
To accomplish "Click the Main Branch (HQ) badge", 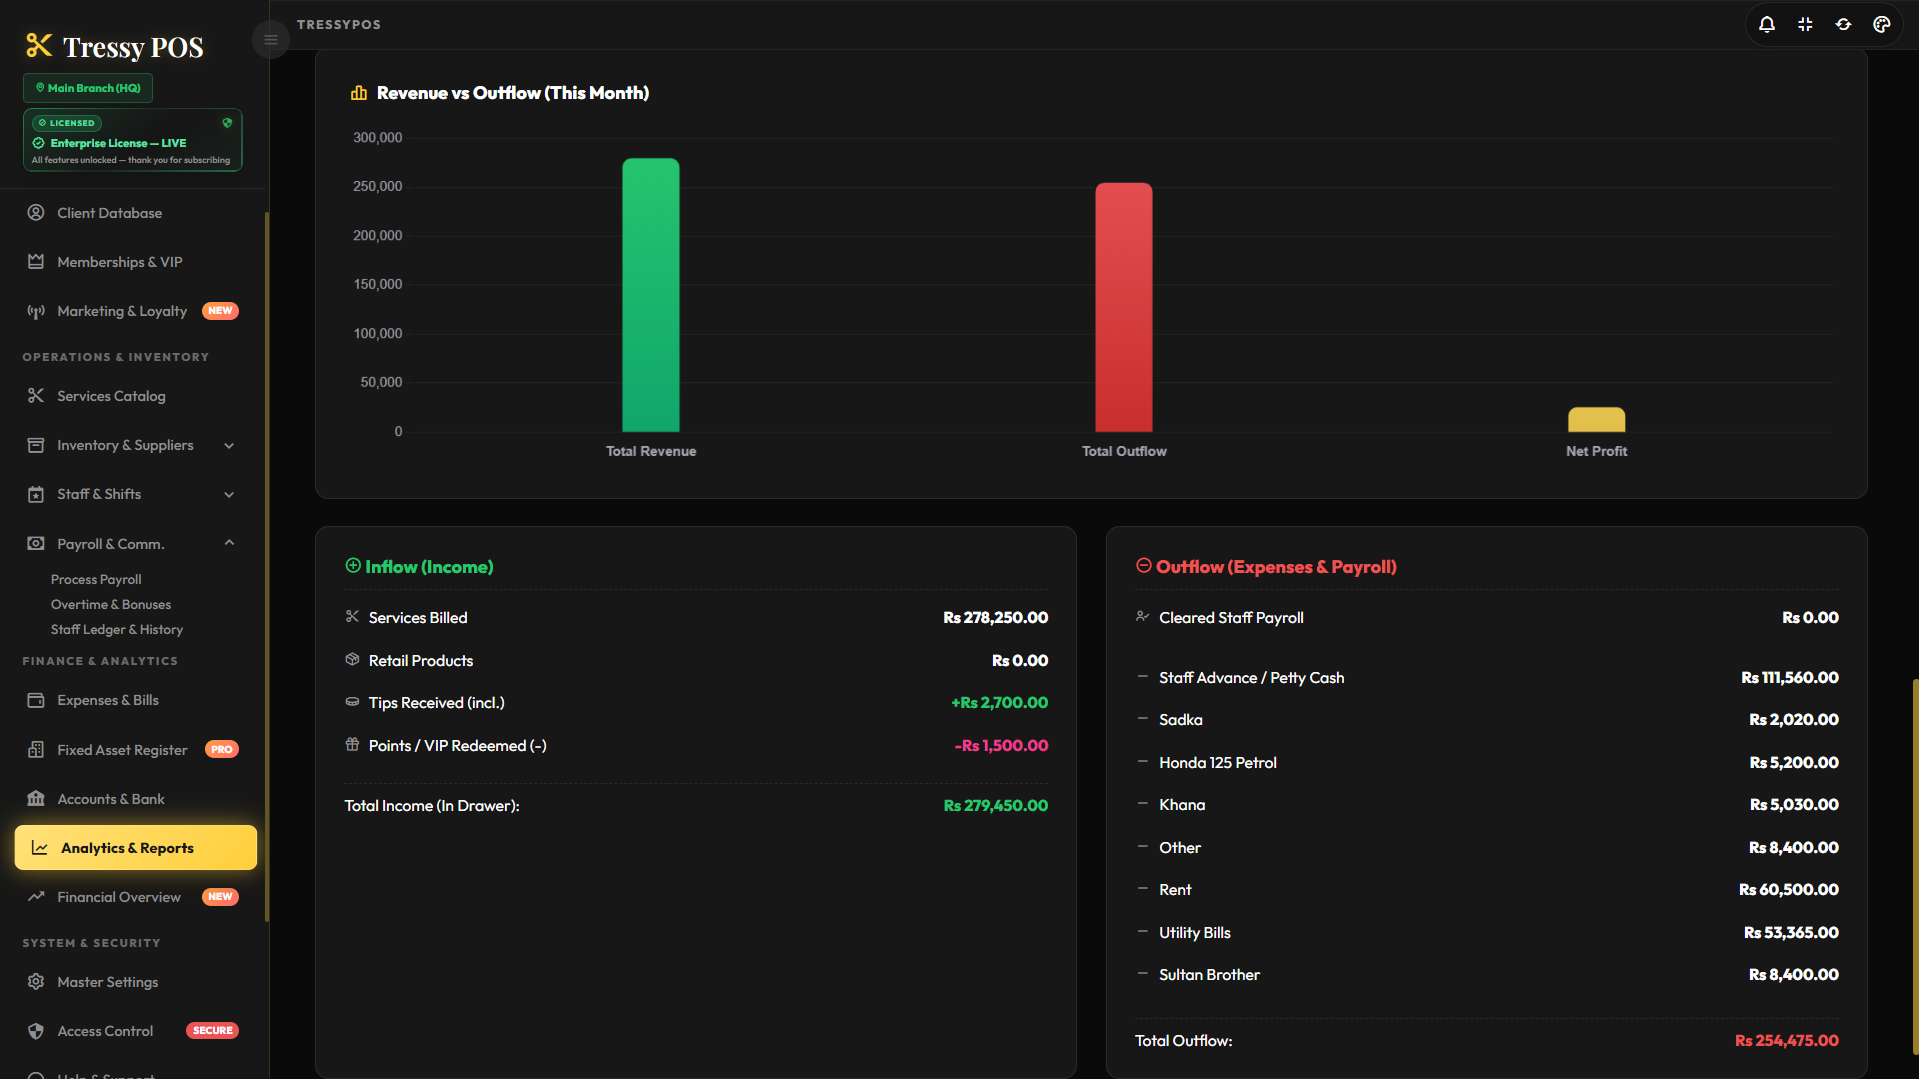I will tap(88, 88).
